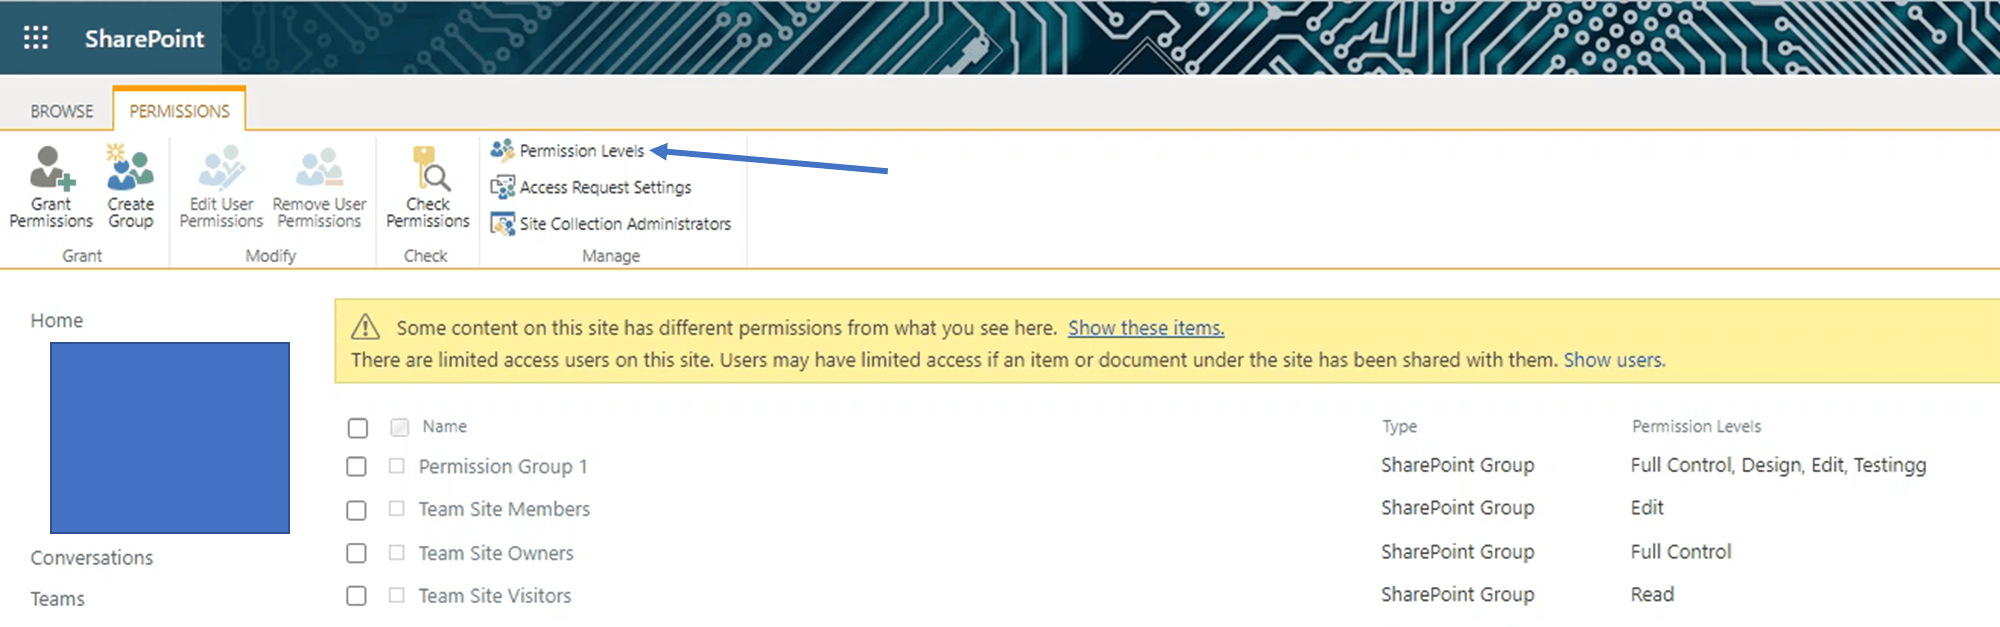Switch to the BROWSE ribbon tab
The height and width of the screenshot is (627, 2000).
pos(62,111)
